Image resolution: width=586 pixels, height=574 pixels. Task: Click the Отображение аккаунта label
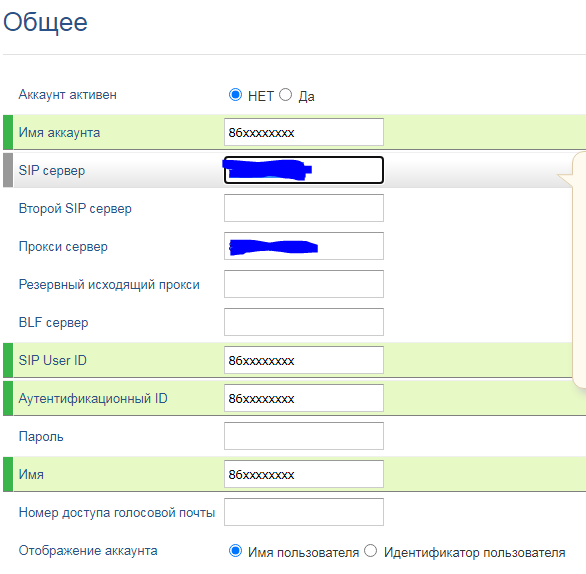point(88,550)
